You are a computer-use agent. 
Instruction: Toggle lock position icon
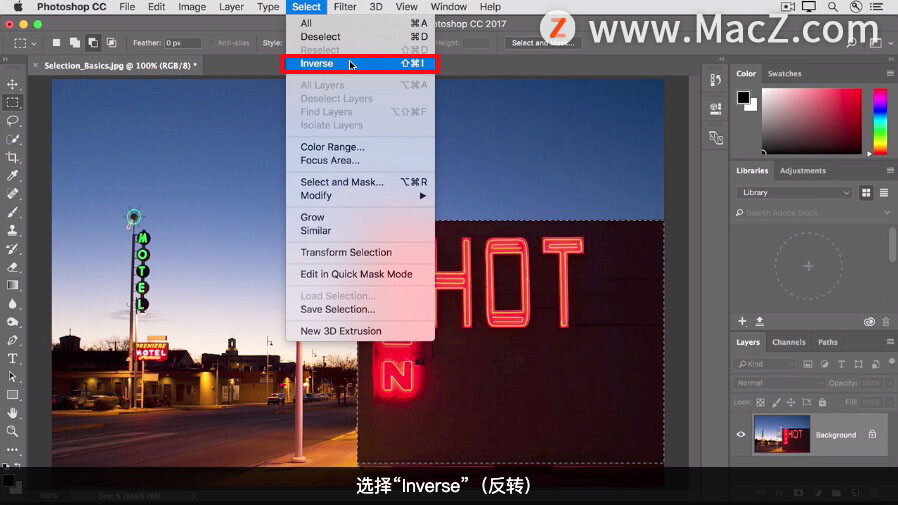point(791,403)
